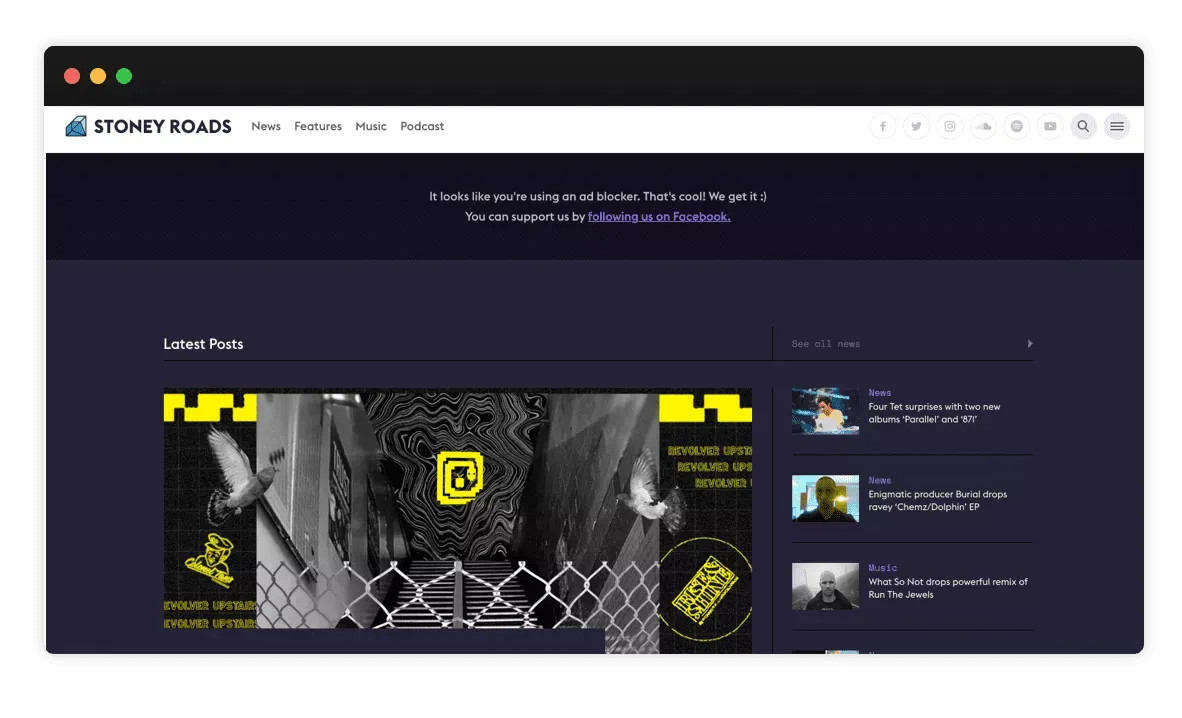The image size is (1182, 718).
Task: Open the YouTube social icon
Action: click(x=1050, y=127)
